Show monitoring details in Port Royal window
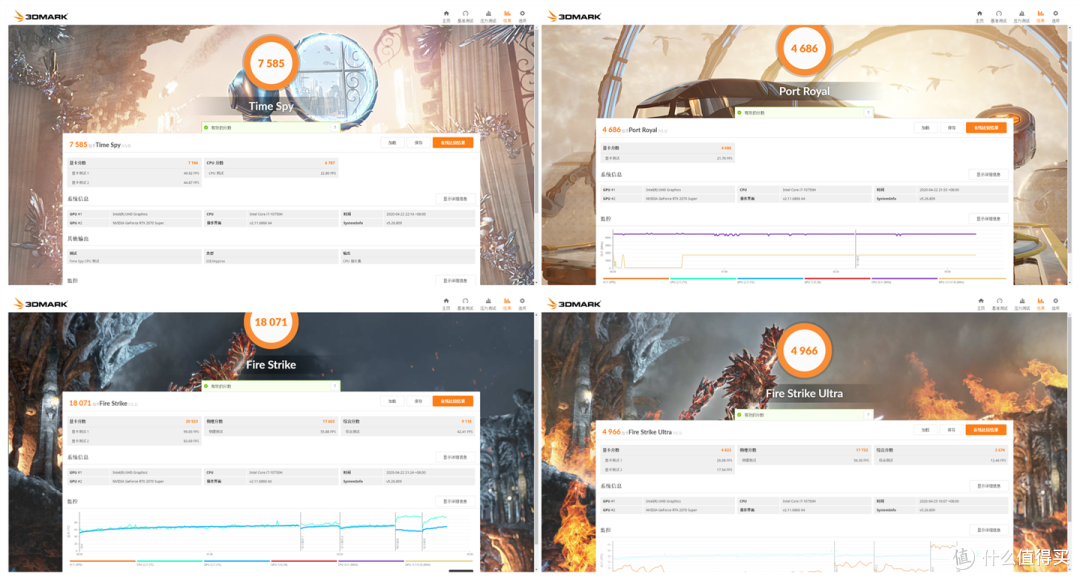Screen dimensions: 1080x580 click(x=988, y=218)
